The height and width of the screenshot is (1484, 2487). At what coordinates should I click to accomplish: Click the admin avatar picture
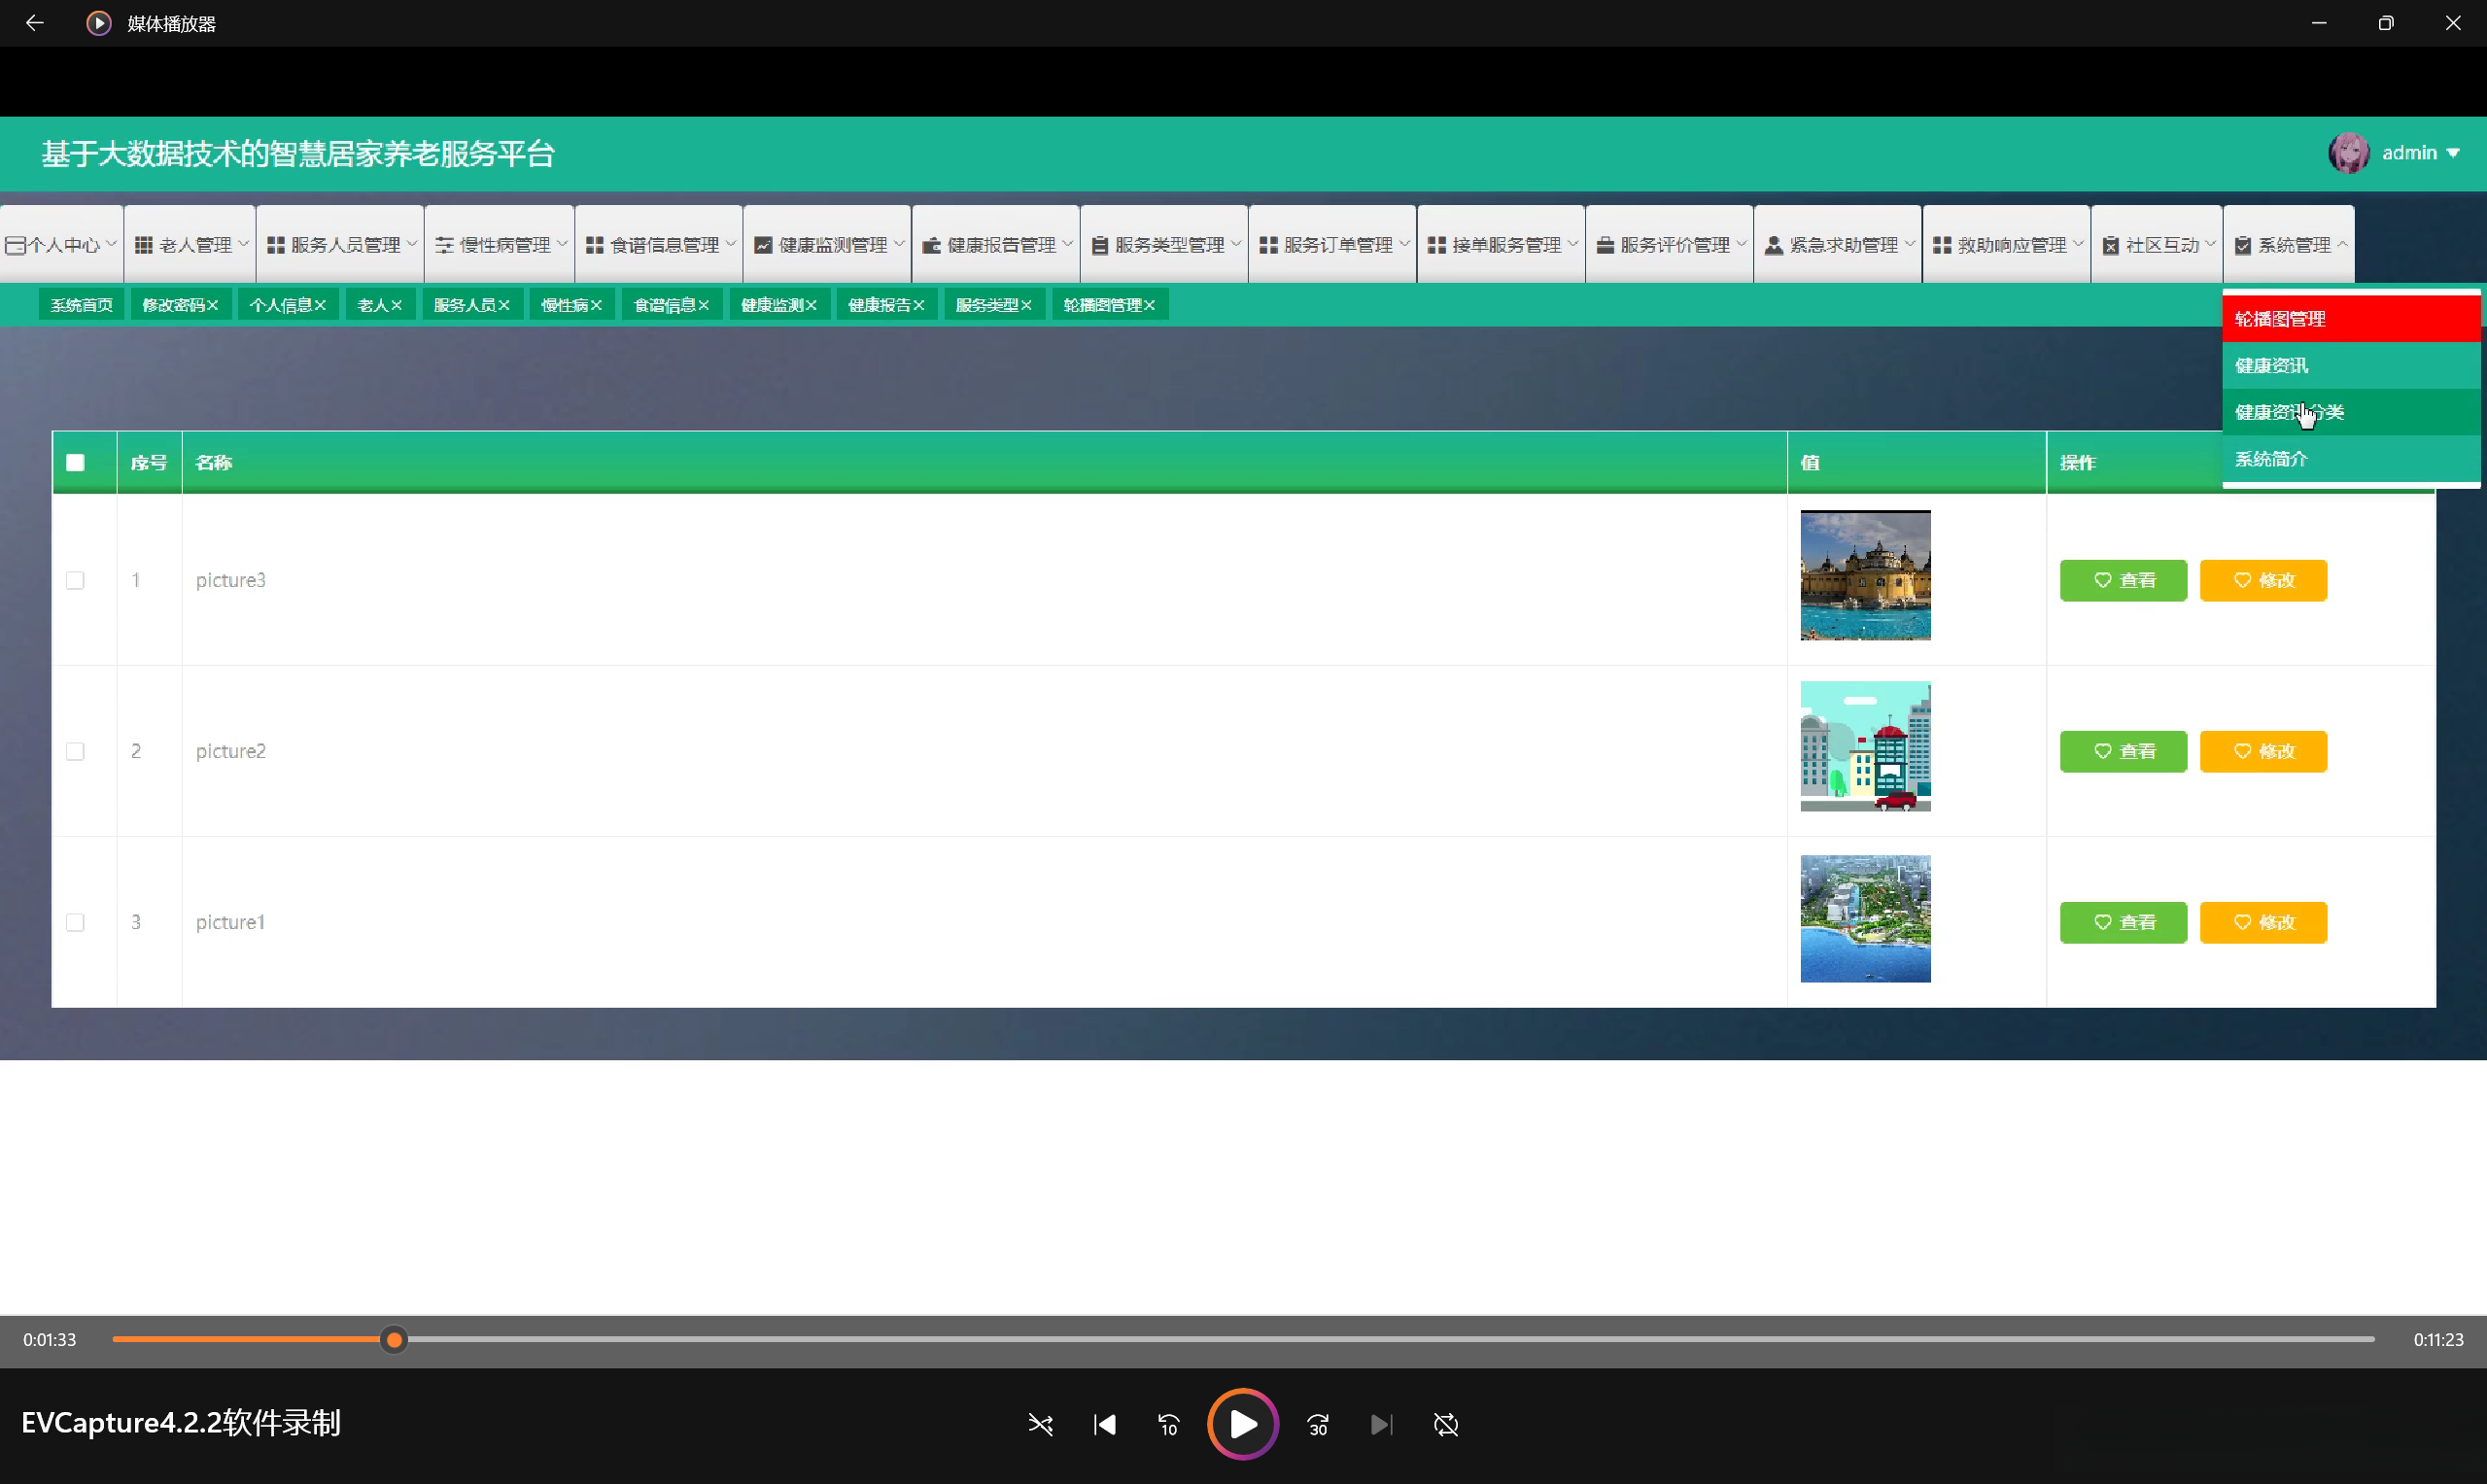coord(2348,153)
